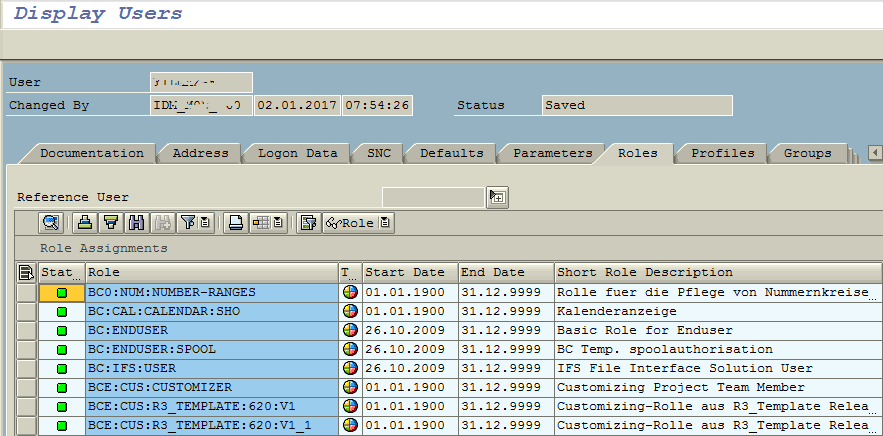Open the Profiles tab
883x436 pixels.
[723, 153]
